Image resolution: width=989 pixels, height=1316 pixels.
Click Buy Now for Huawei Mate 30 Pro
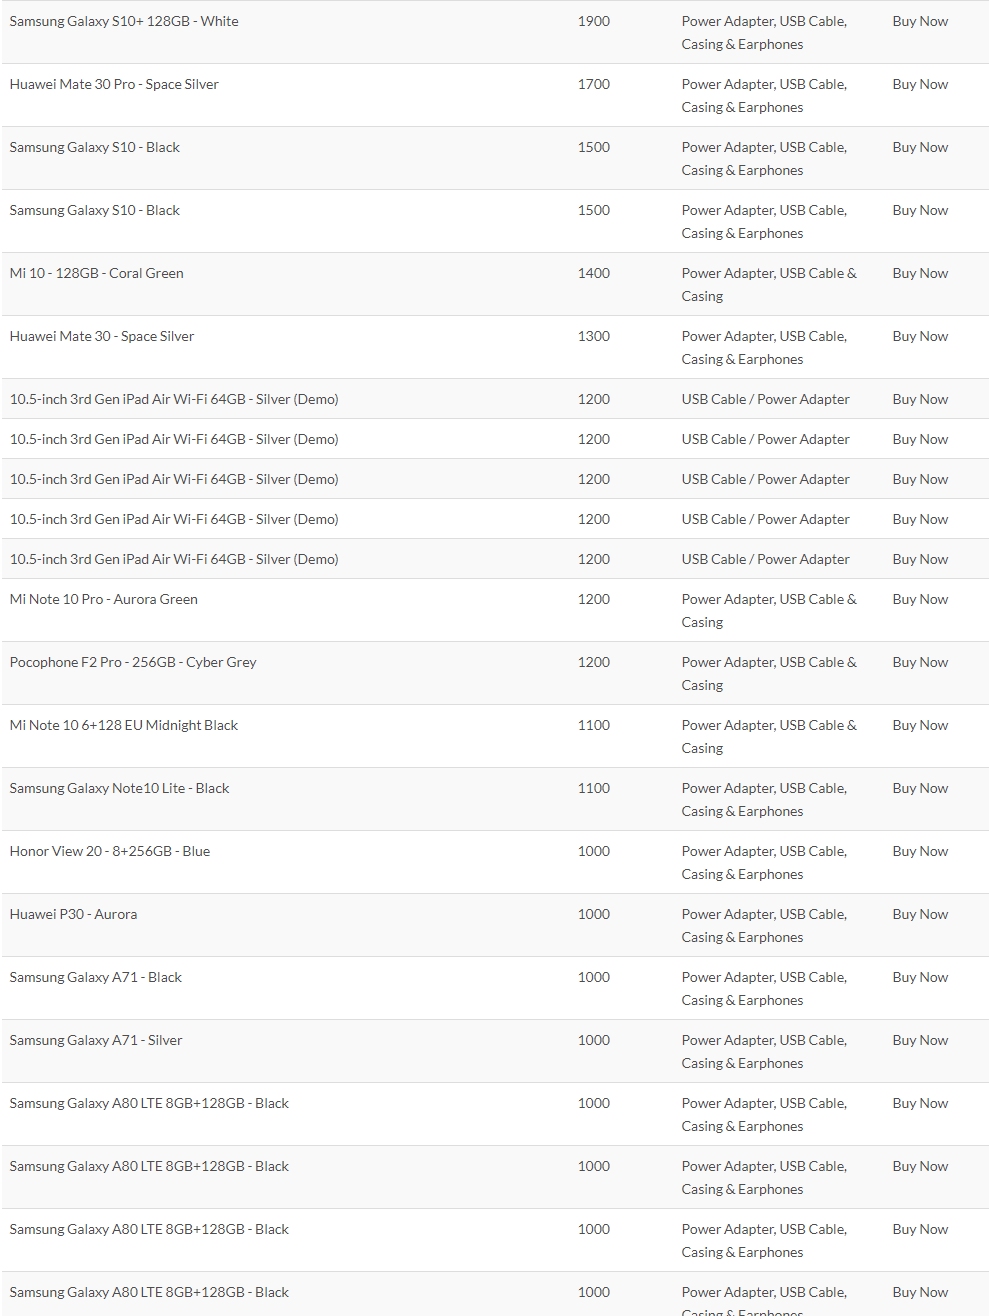tap(920, 84)
